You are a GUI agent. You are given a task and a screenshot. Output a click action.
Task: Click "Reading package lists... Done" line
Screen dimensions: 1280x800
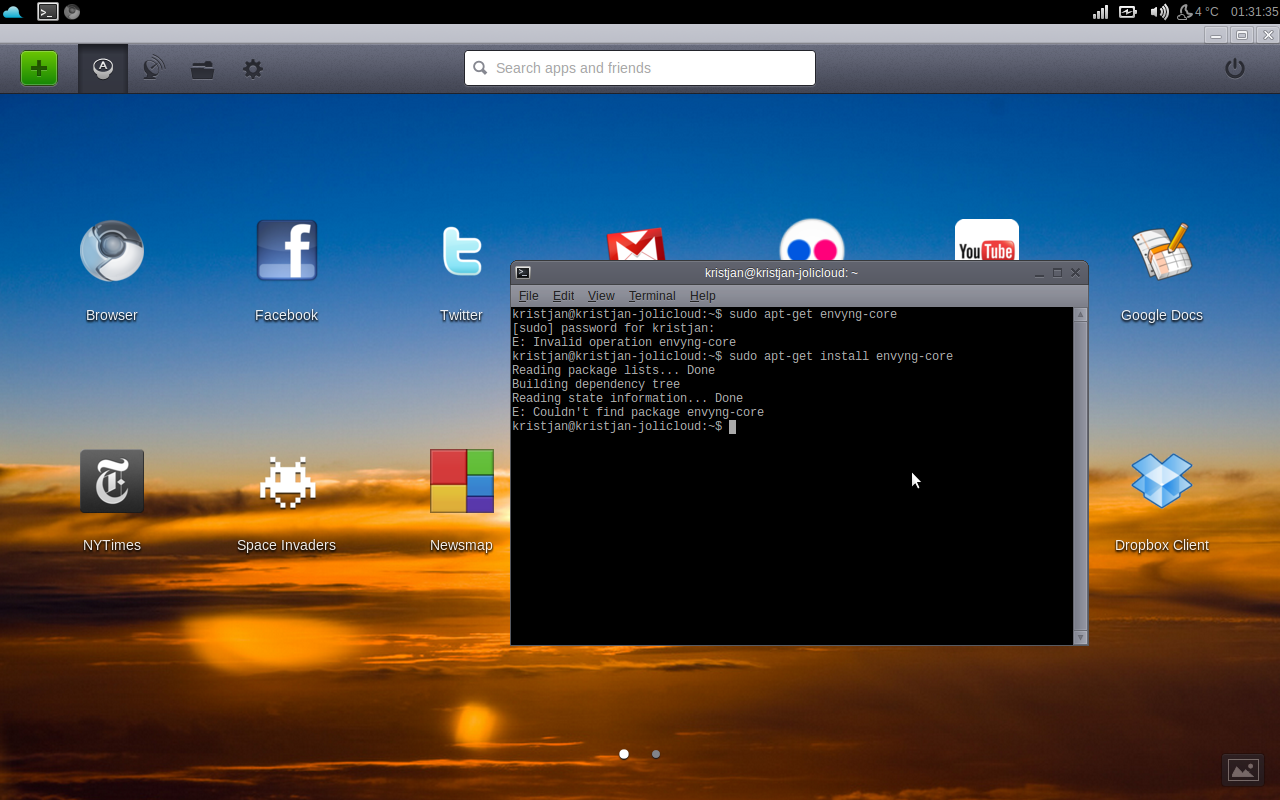[x=613, y=370]
